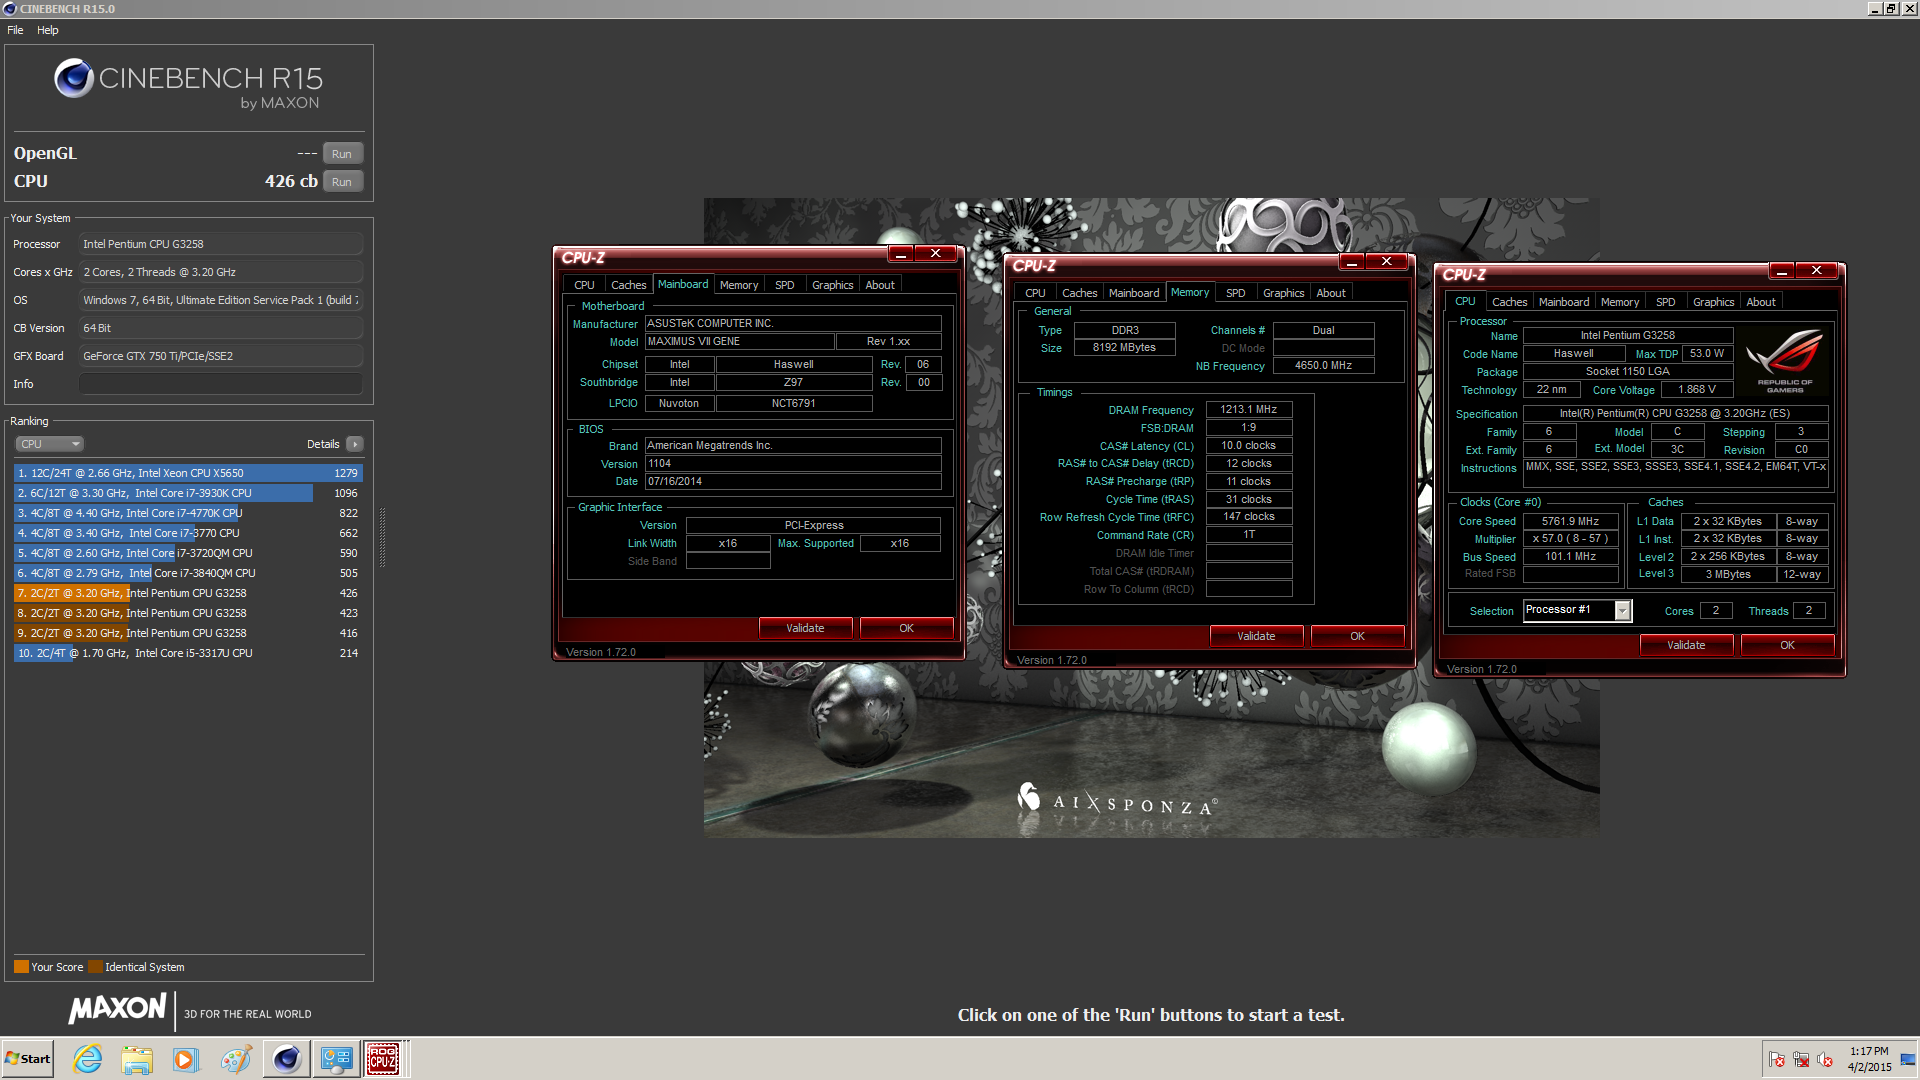Screen dimensions: 1920x1080
Task: Select the Core i5-3317U ranking row
Action: [188, 653]
